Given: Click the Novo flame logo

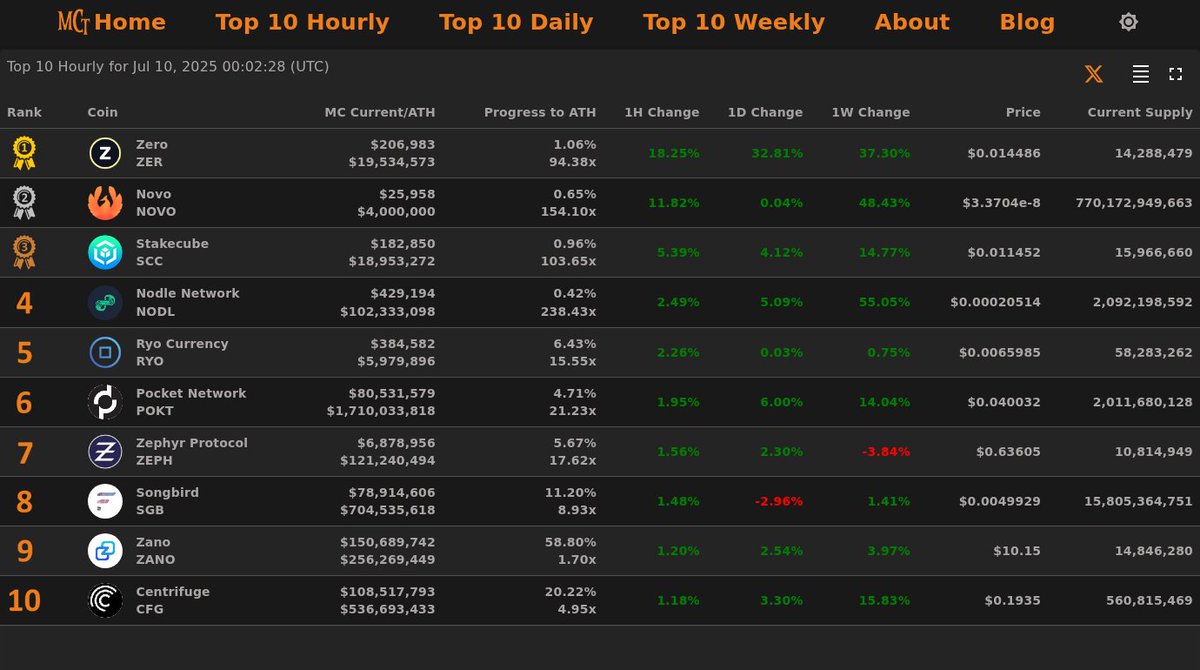Looking at the screenshot, I should [x=104, y=202].
